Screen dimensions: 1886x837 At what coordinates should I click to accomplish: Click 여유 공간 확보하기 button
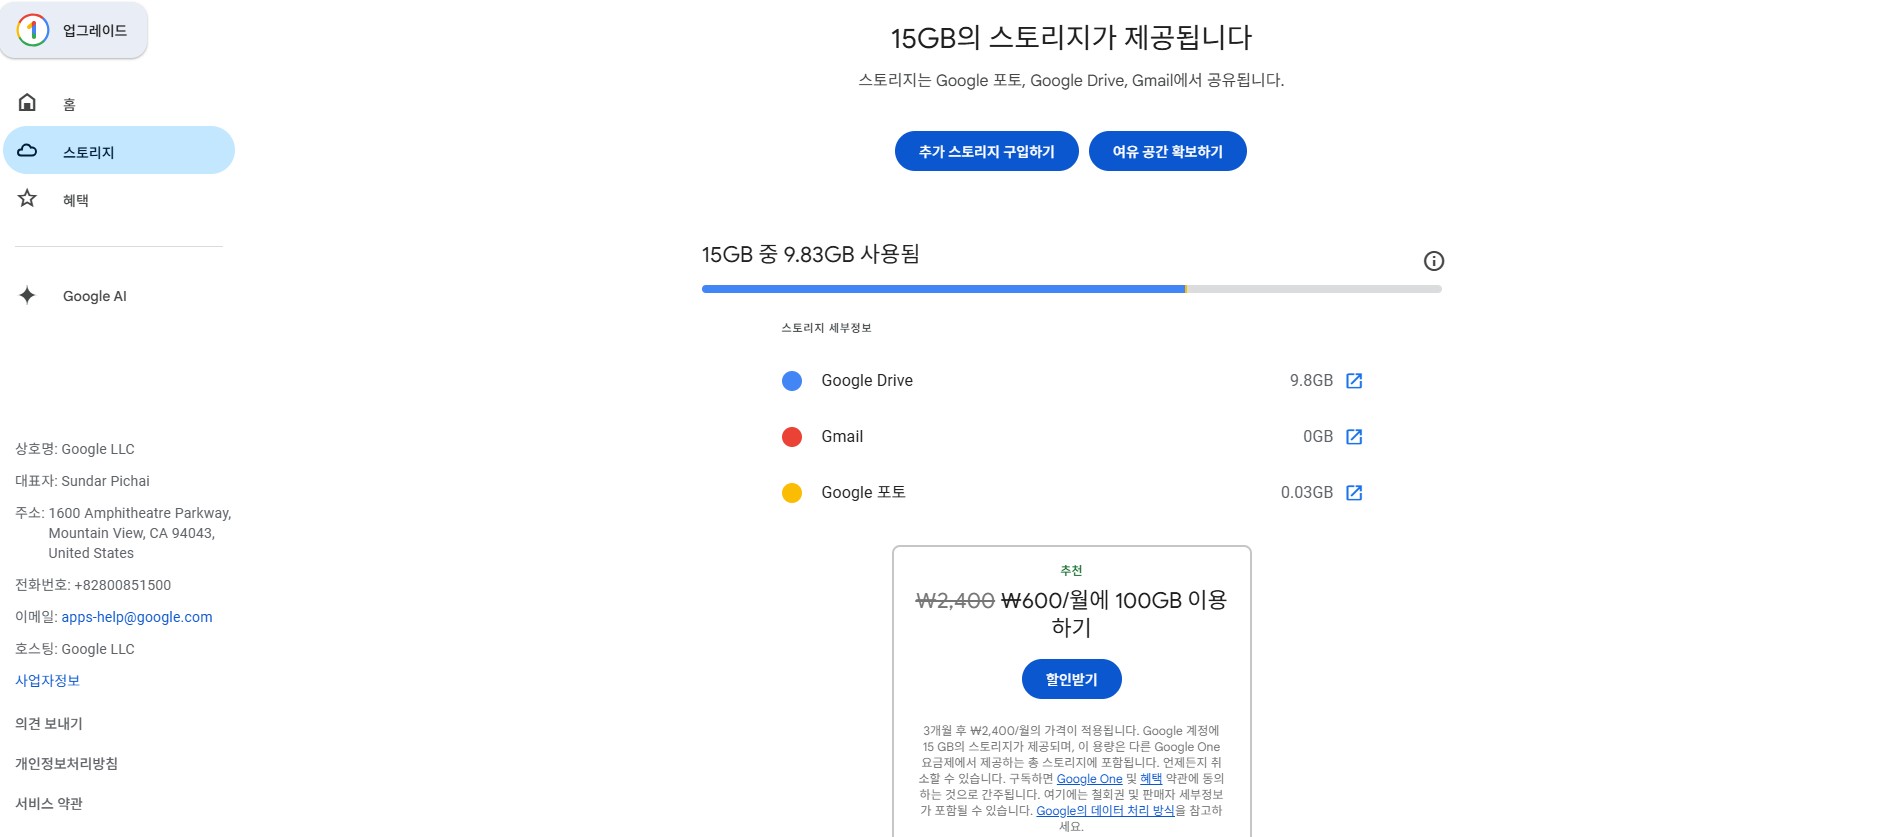click(x=1168, y=151)
